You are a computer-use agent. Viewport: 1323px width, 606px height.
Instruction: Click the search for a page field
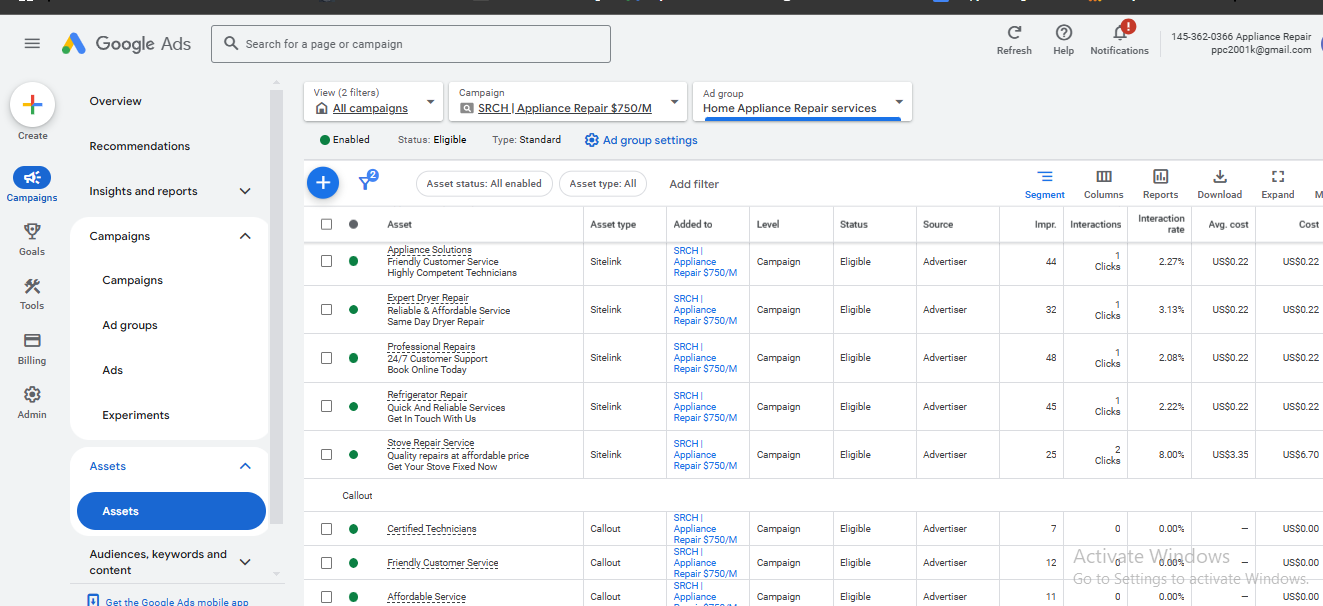click(411, 44)
